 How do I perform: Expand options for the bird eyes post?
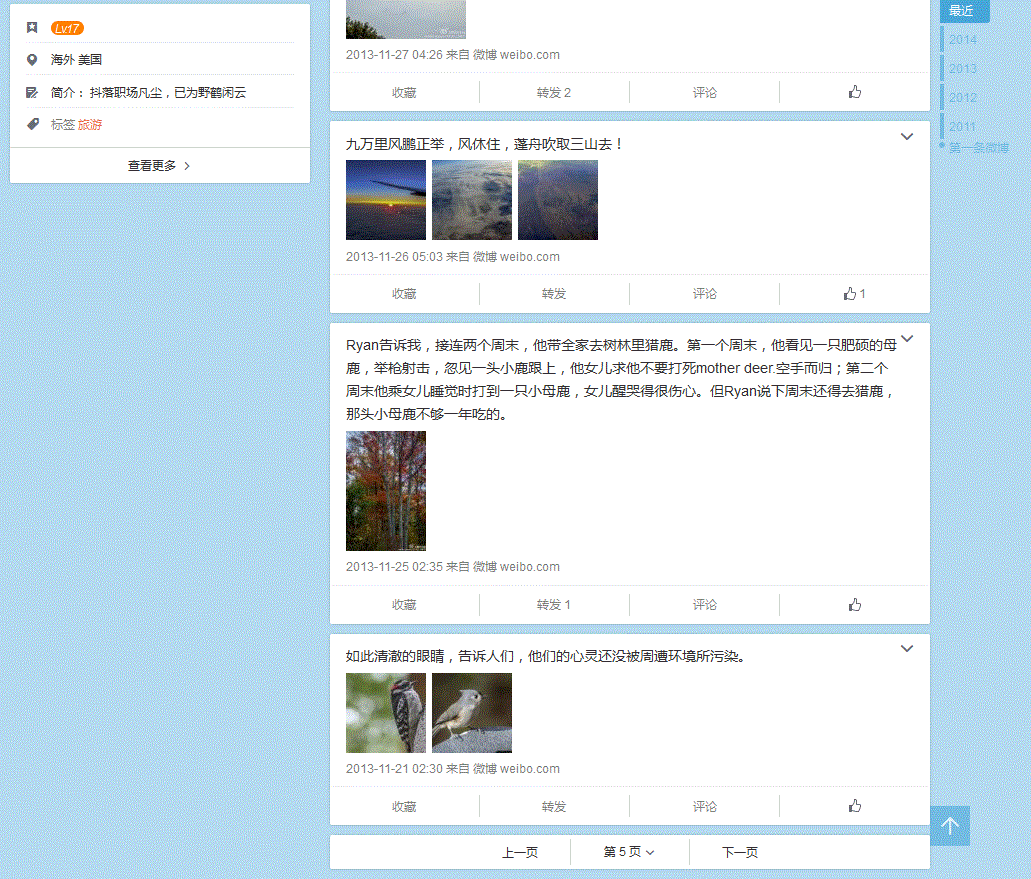coord(907,649)
